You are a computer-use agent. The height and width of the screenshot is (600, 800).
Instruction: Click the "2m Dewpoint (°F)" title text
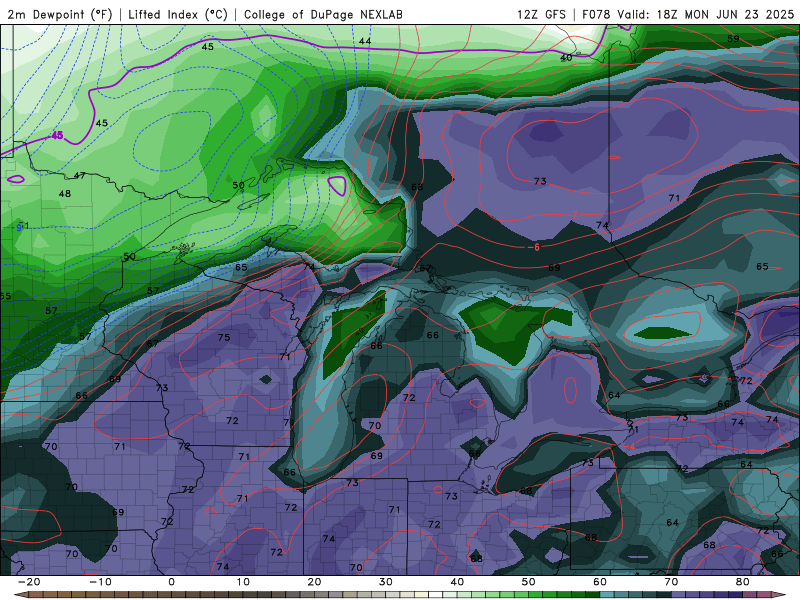60,14
